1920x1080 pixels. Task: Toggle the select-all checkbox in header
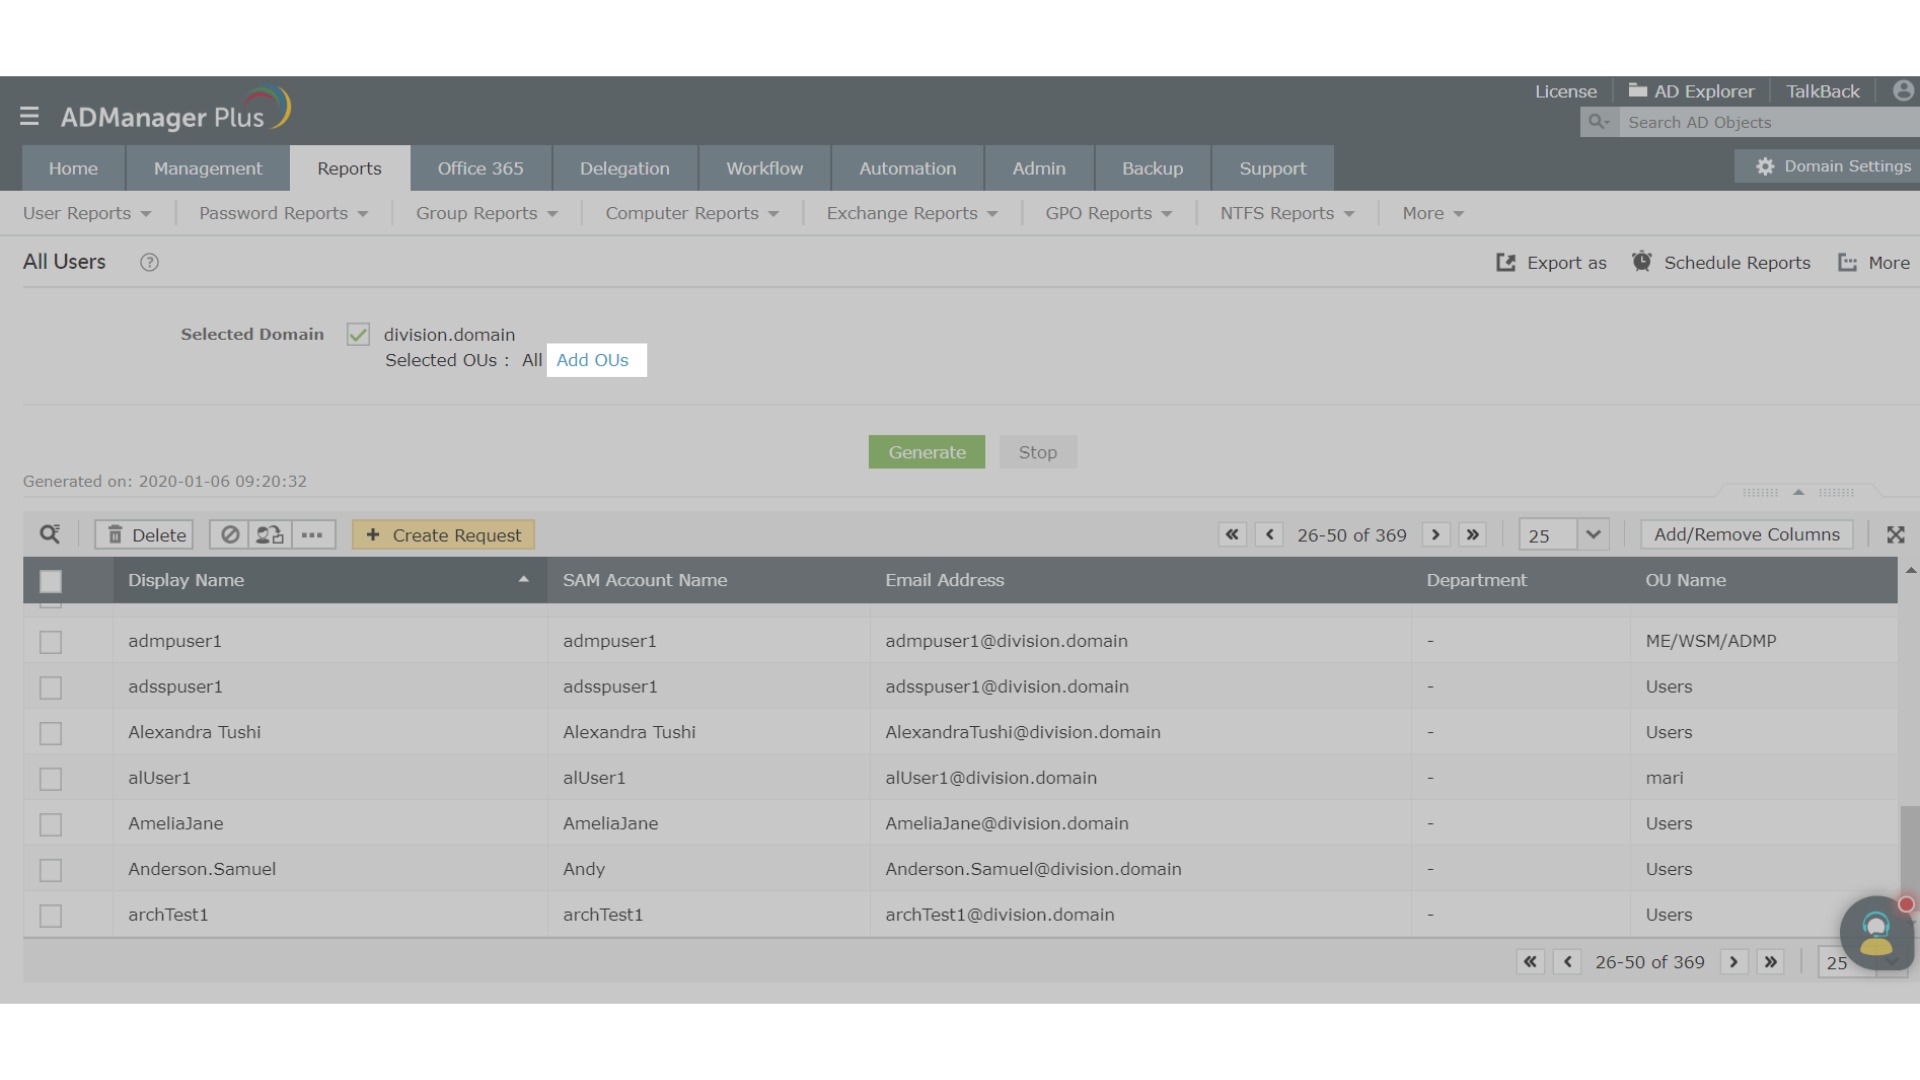point(50,581)
